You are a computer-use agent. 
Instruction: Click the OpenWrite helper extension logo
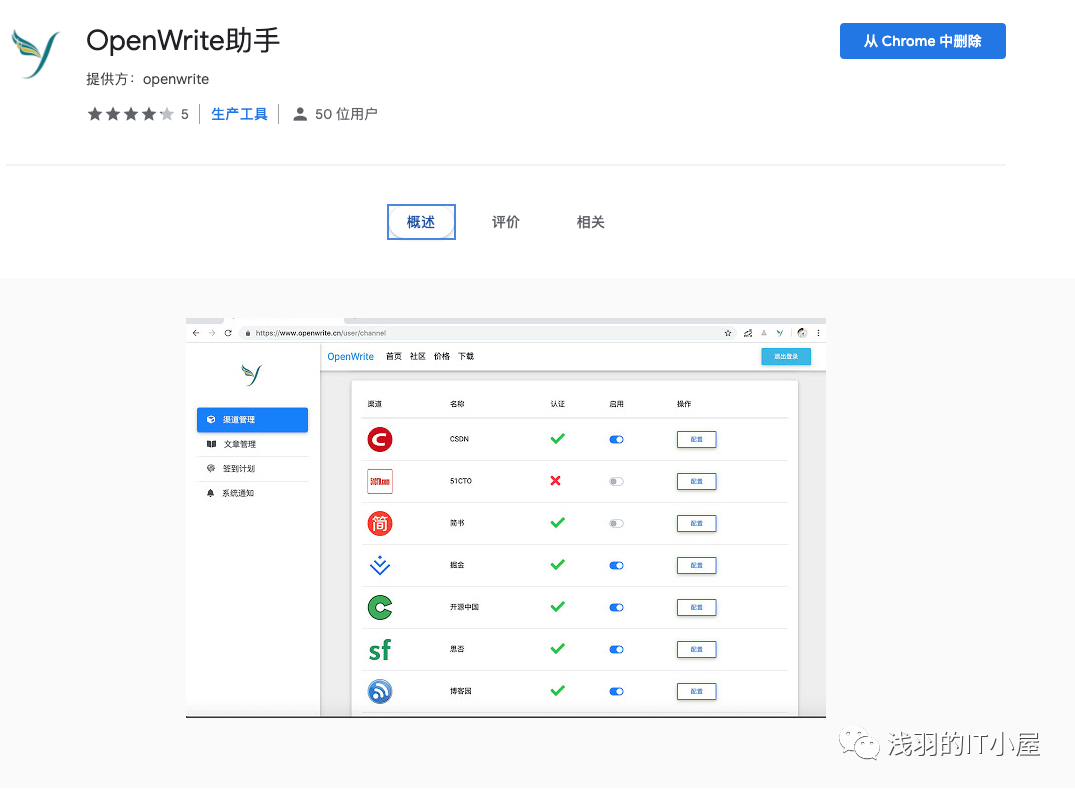point(36,53)
